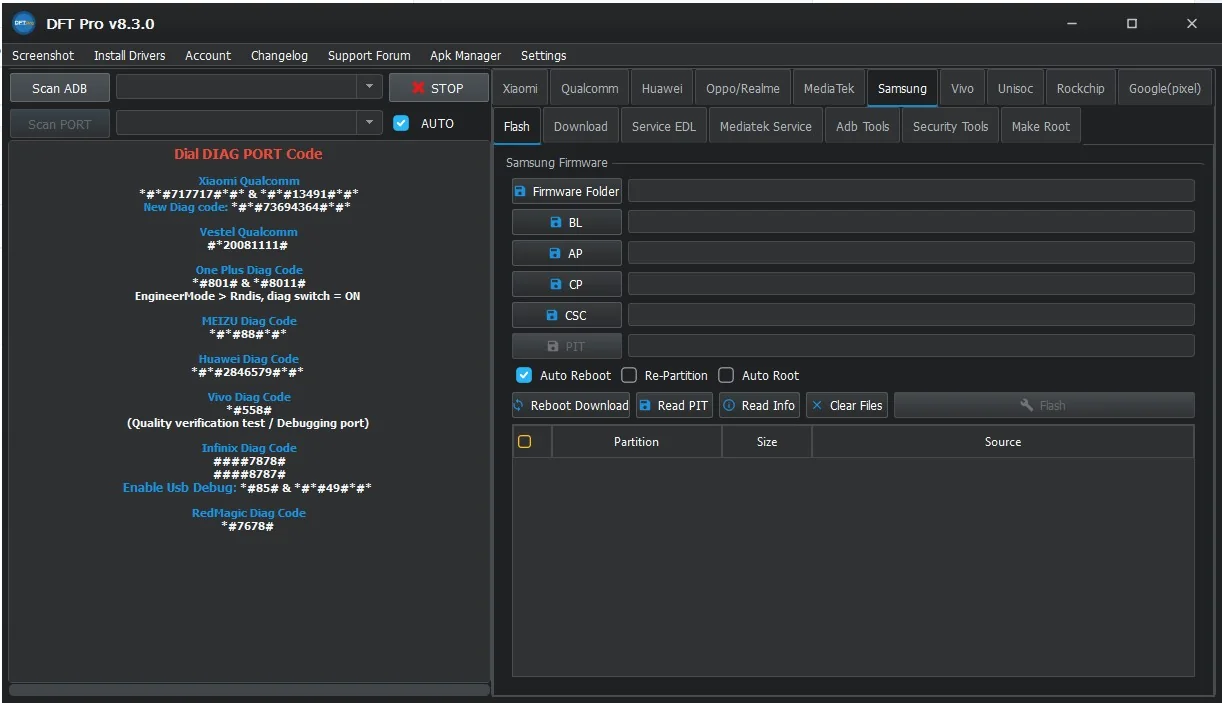Click the Partition column header
Screen dimensions: 1222x703
tap(637, 441)
